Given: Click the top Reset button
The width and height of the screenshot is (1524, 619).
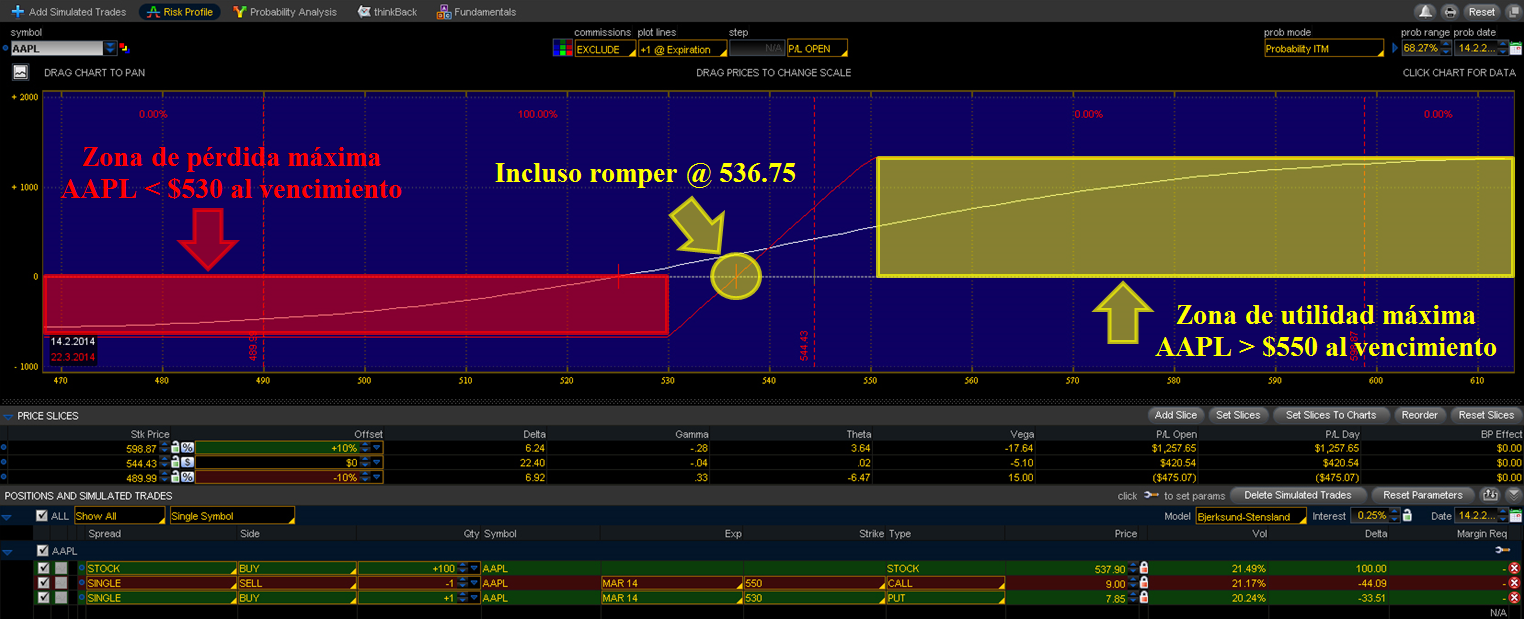Looking at the screenshot, I should [x=1481, y=12].
